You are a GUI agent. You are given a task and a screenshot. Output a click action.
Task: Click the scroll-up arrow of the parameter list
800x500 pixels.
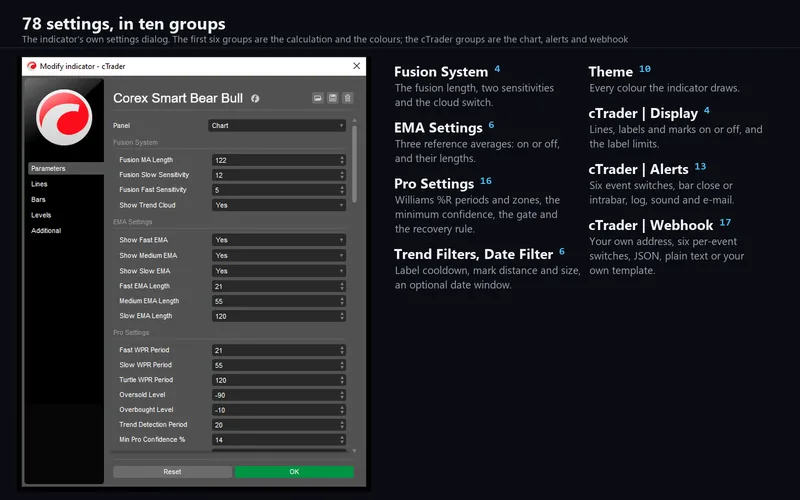tap(354, 121)
